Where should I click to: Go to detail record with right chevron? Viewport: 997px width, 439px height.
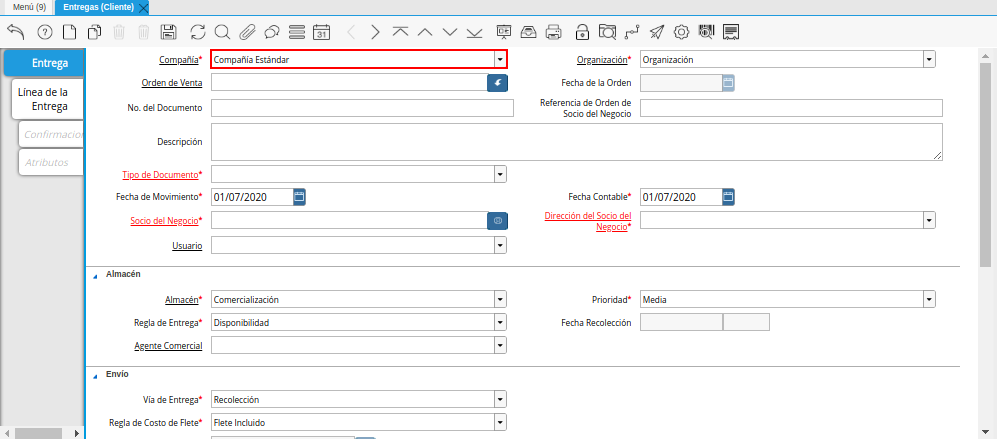coord(375,32)
